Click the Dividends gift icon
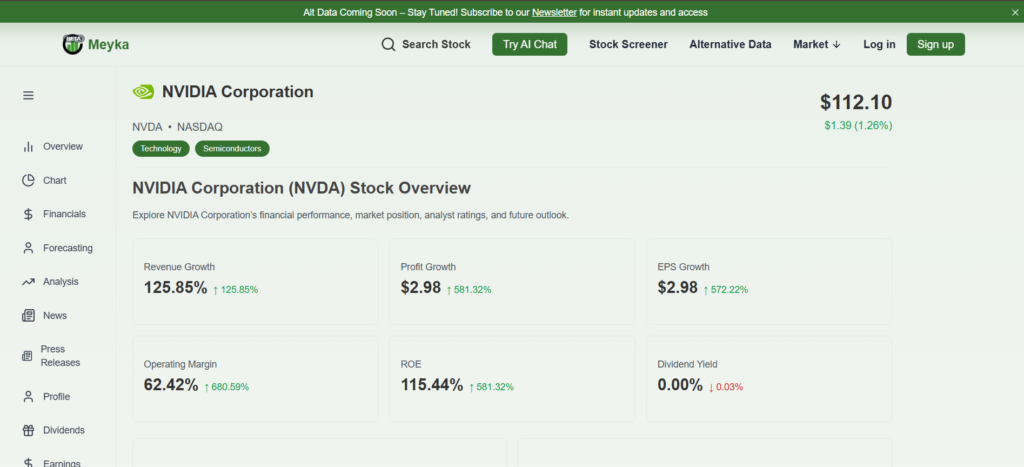1024x467 pixels. tap(28, 430)
